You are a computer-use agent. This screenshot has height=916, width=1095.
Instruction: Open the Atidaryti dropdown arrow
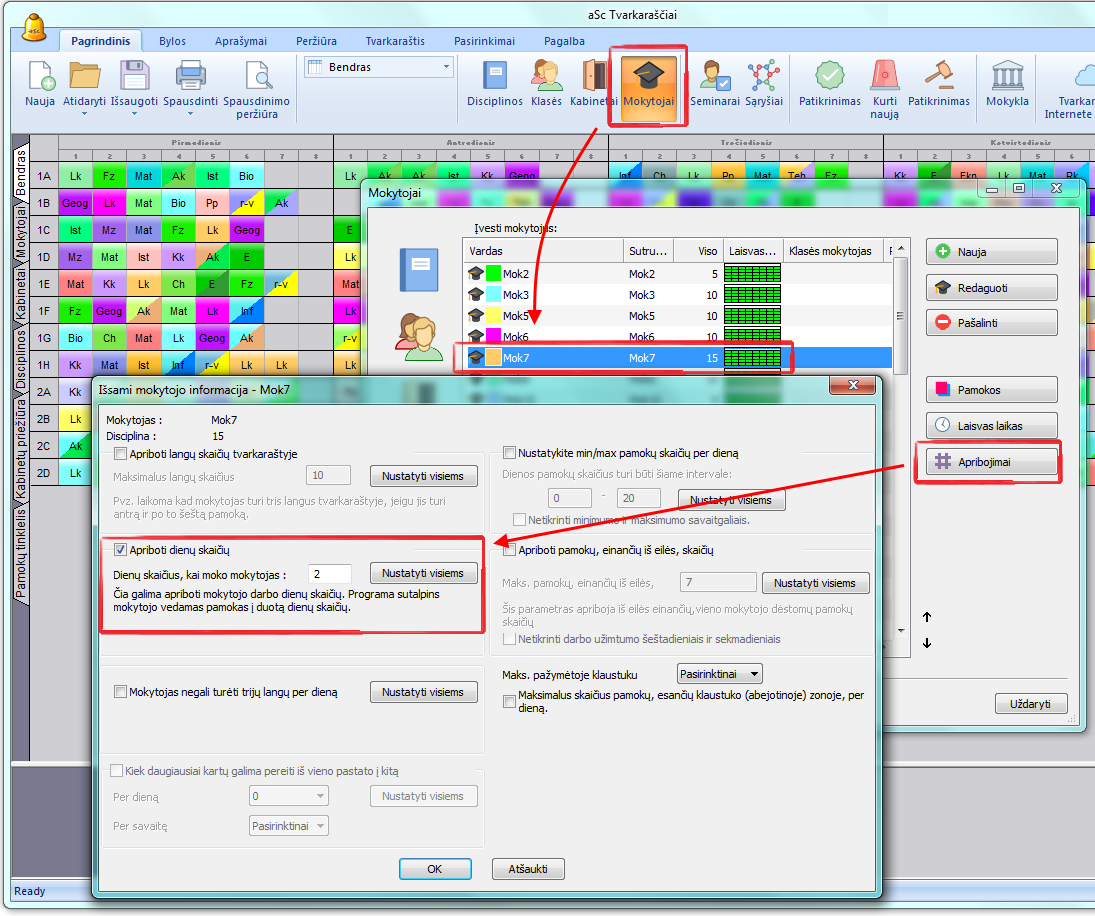pos(84,113)
